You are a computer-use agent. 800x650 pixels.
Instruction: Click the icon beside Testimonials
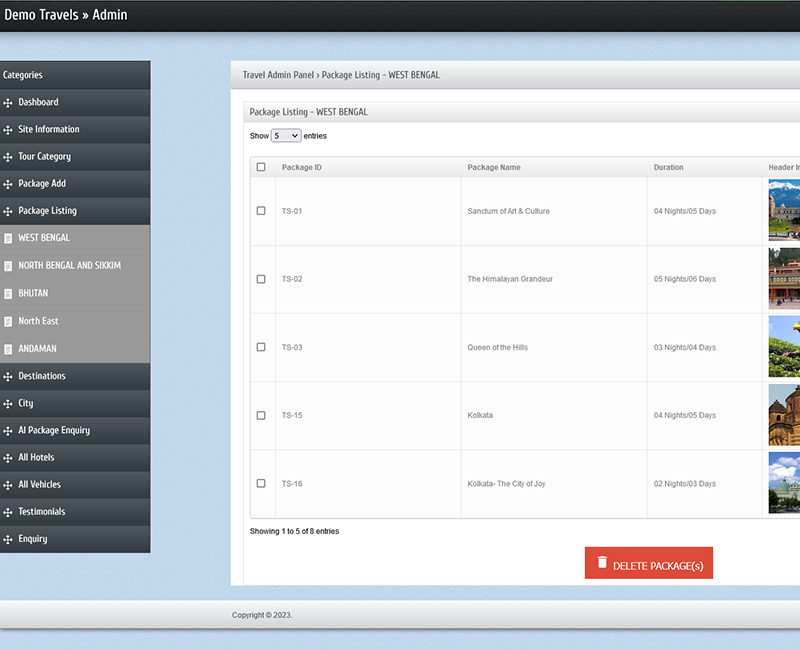(8, 512)
